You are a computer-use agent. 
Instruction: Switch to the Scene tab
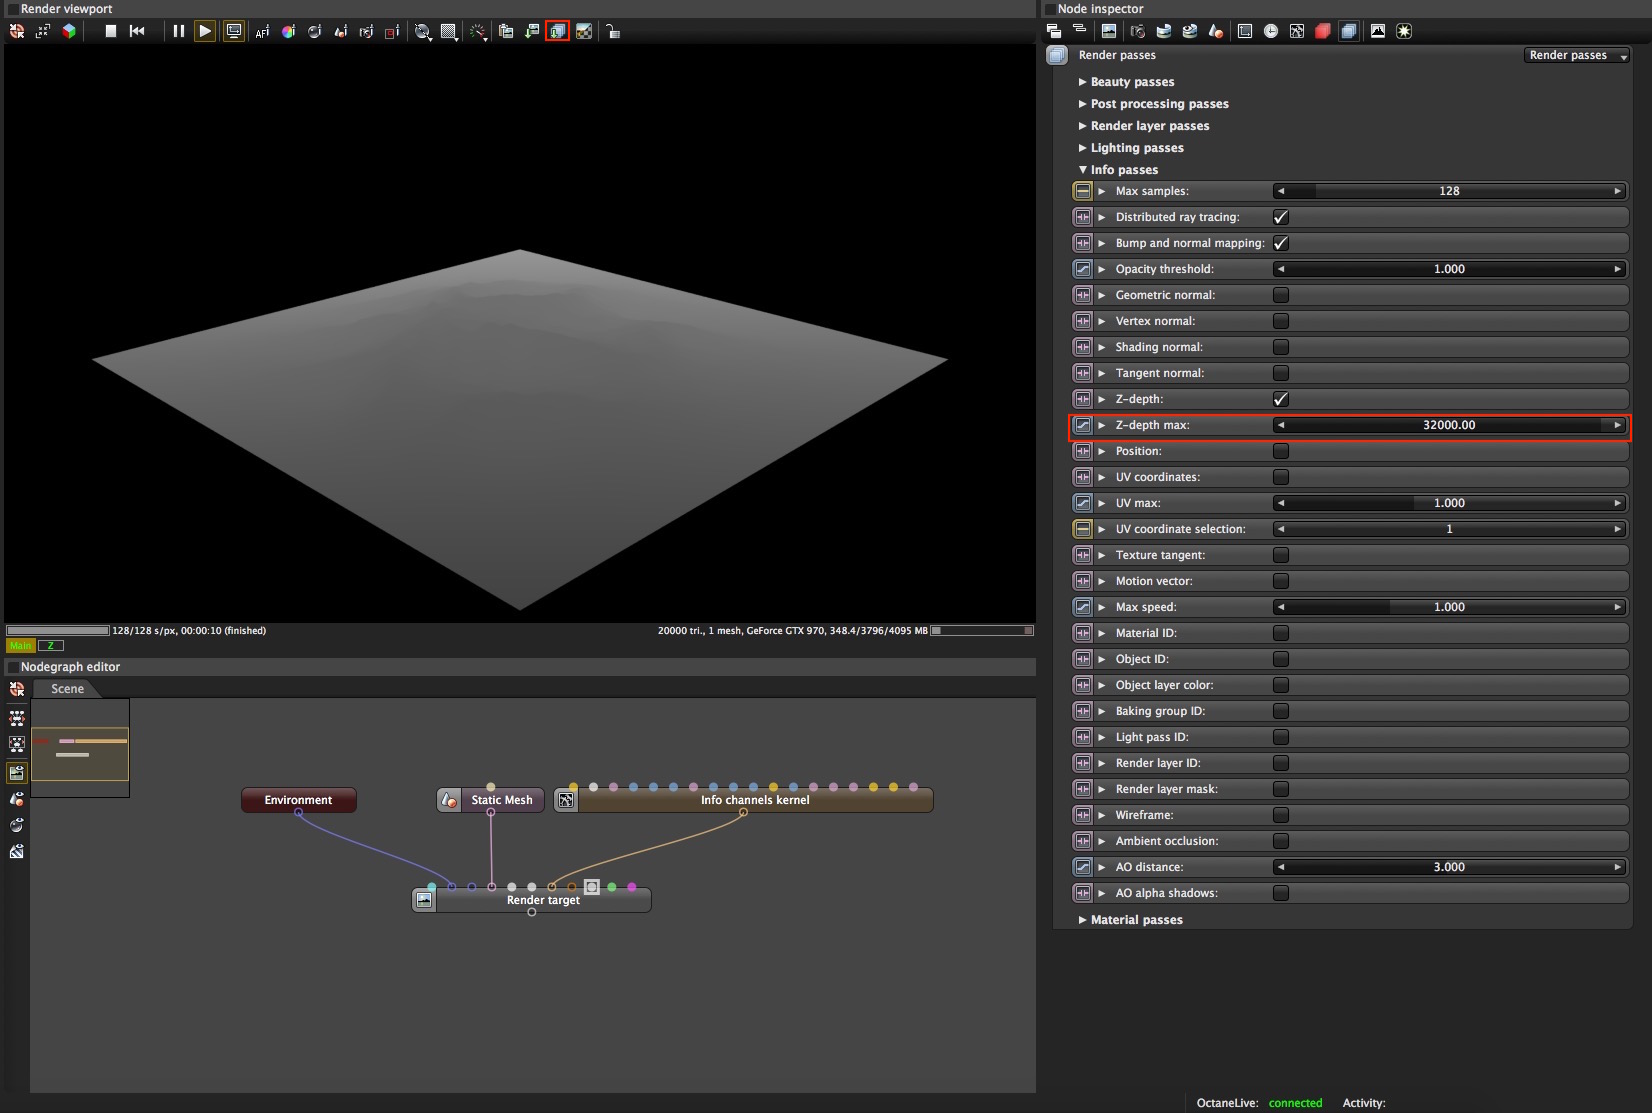click(67, 689)
